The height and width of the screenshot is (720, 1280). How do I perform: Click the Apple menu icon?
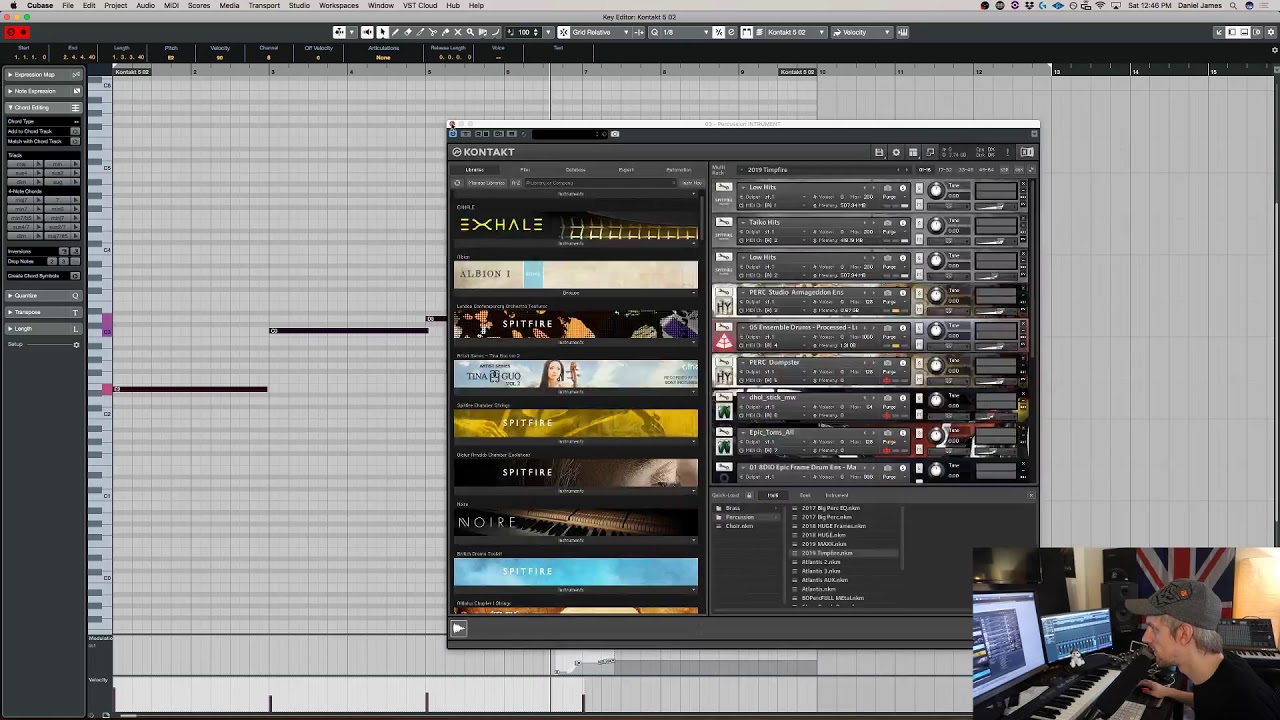(13, 6)
